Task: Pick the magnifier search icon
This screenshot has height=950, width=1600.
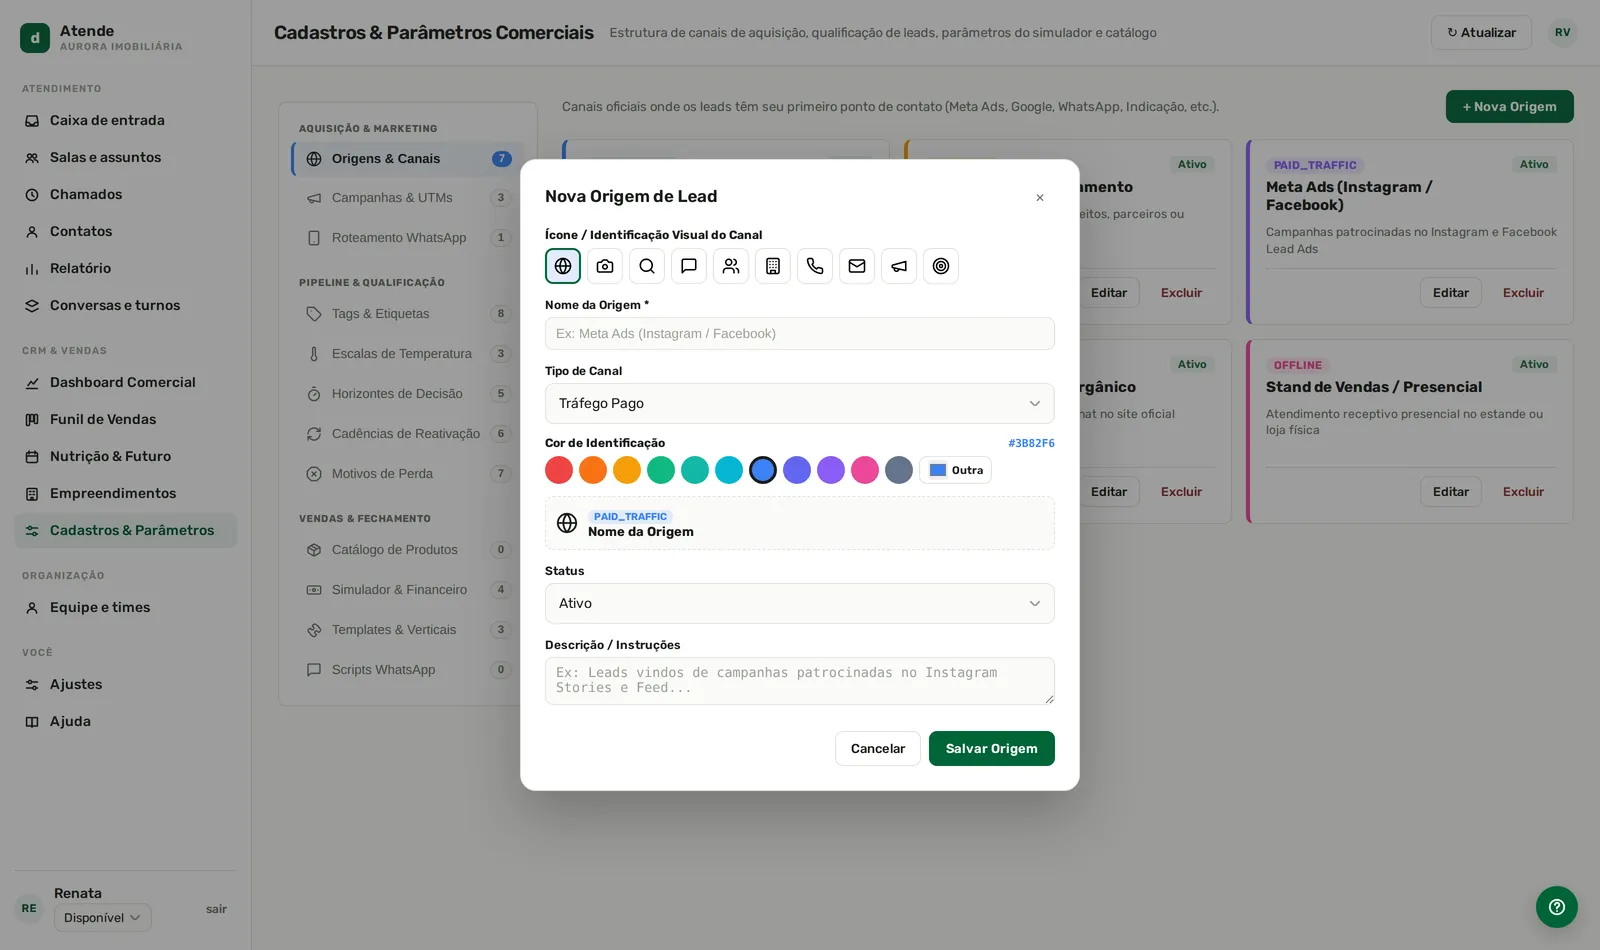Action: (647, 266)
